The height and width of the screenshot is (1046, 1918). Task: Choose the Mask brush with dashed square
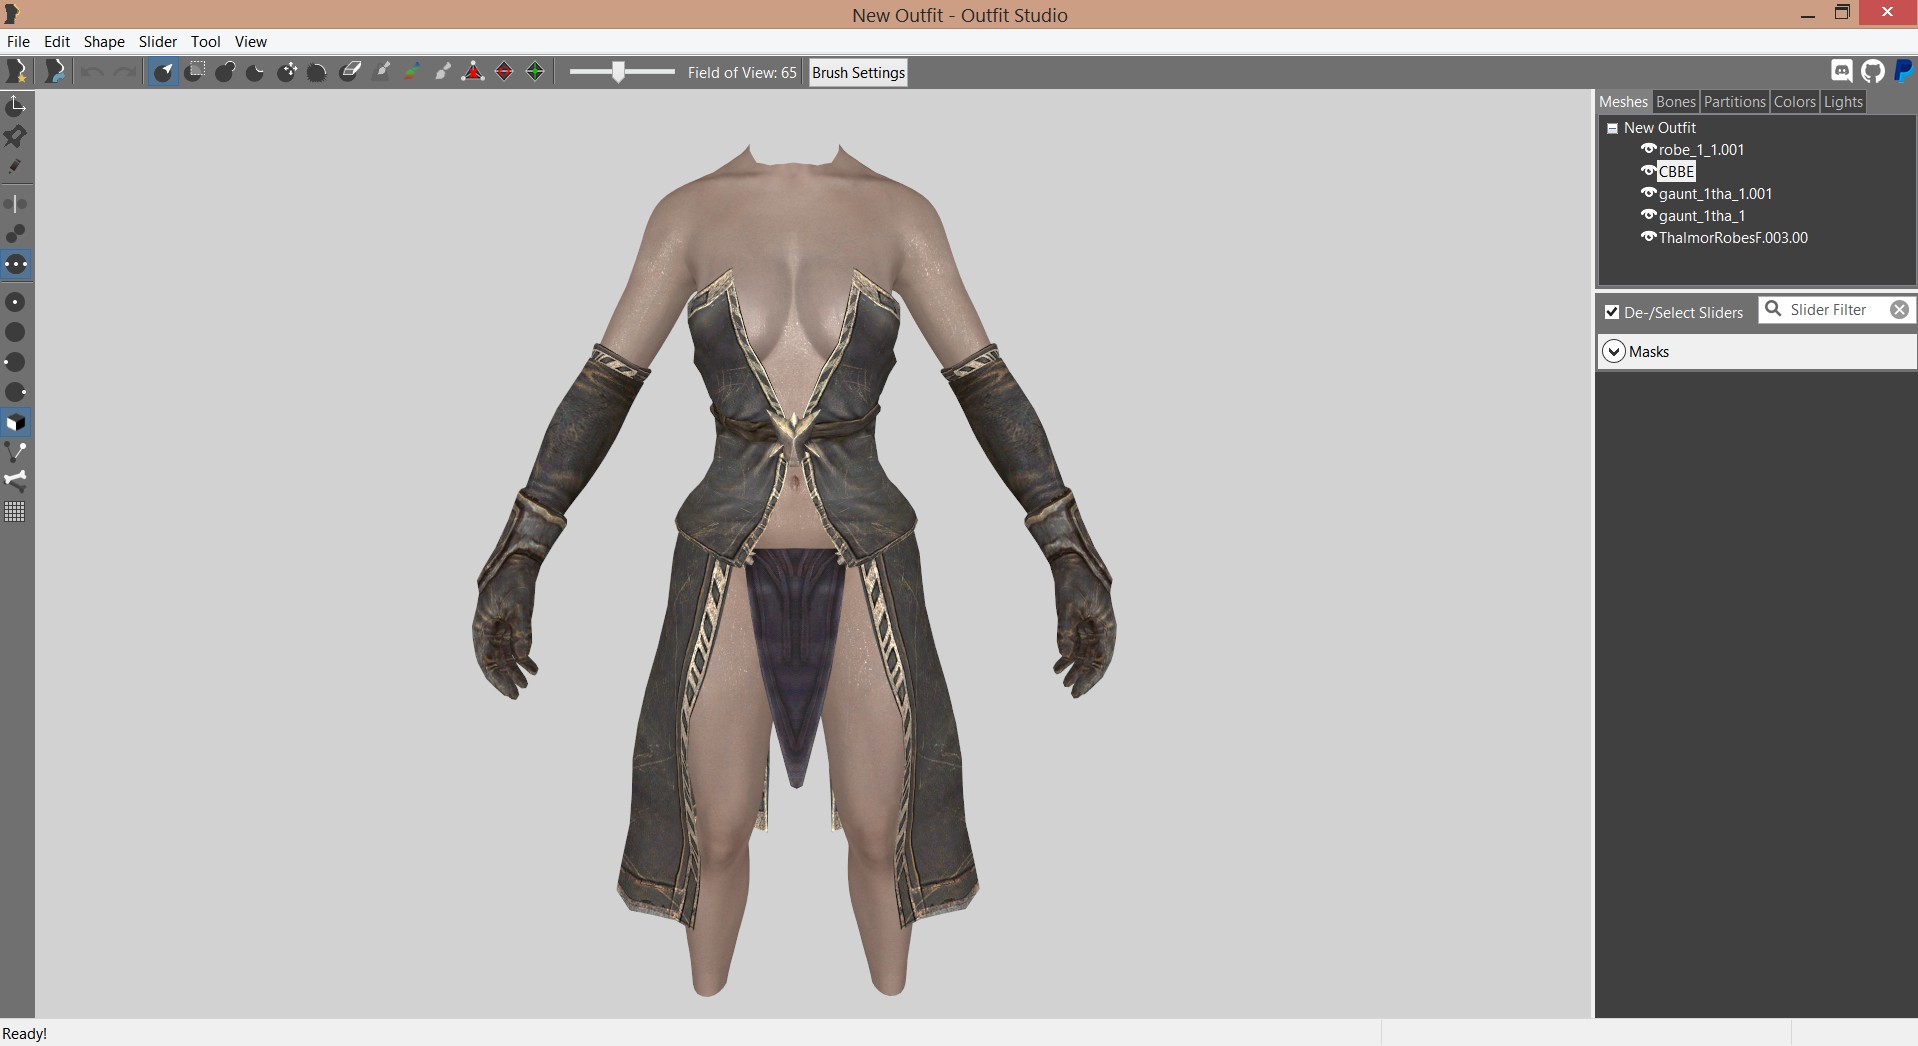click(x=195, y=72)
